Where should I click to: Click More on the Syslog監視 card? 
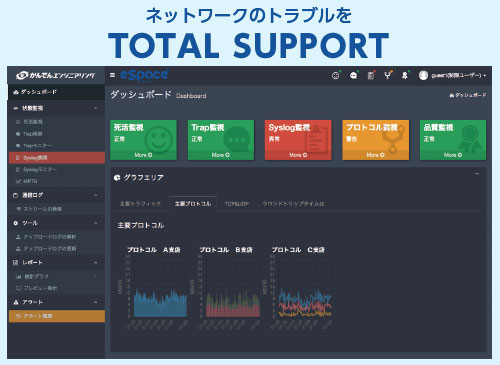point(298,155)
